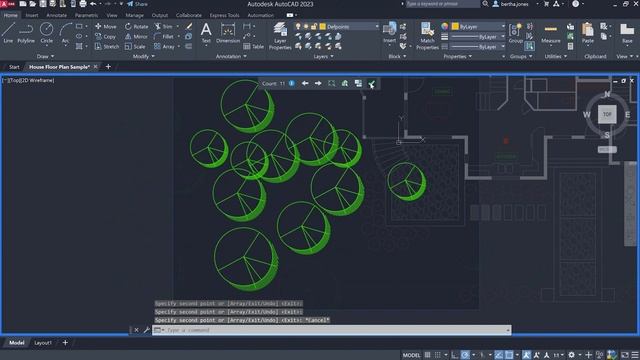Toggle grid display in status bar
Screen dimensions: 640x360
427,355
